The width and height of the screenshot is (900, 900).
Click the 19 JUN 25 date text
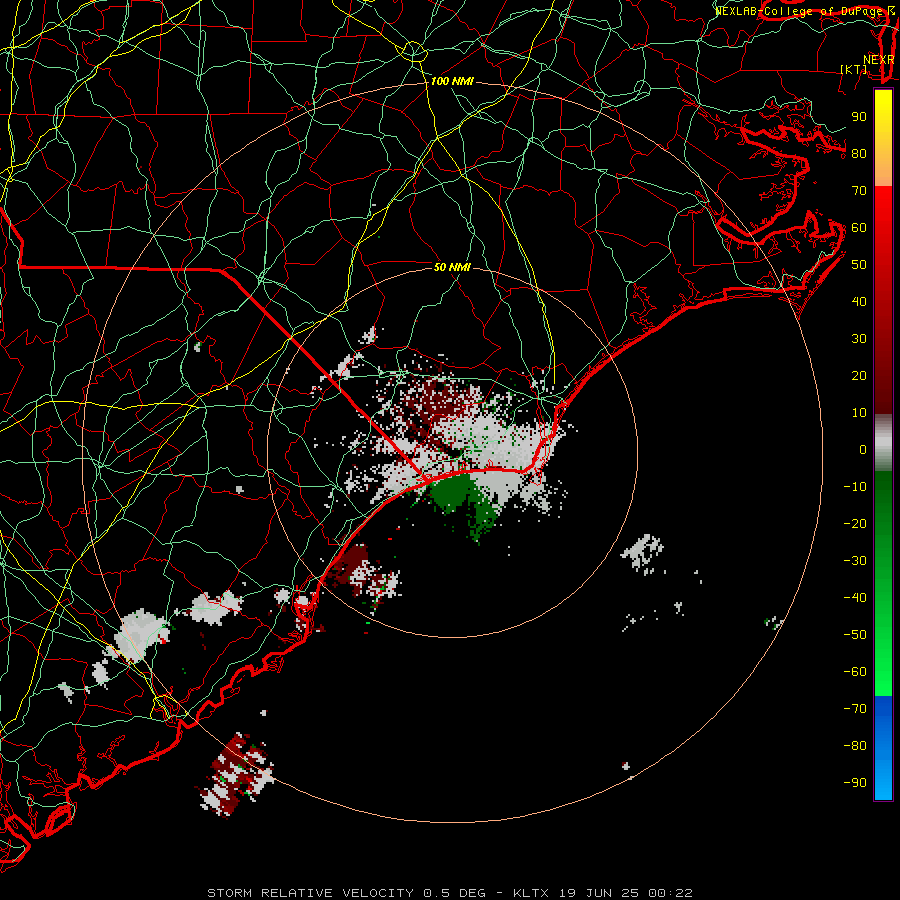599,893
